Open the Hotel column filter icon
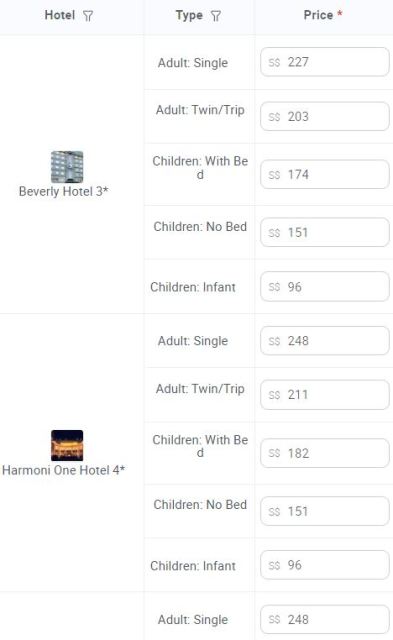 click(88, 16)
